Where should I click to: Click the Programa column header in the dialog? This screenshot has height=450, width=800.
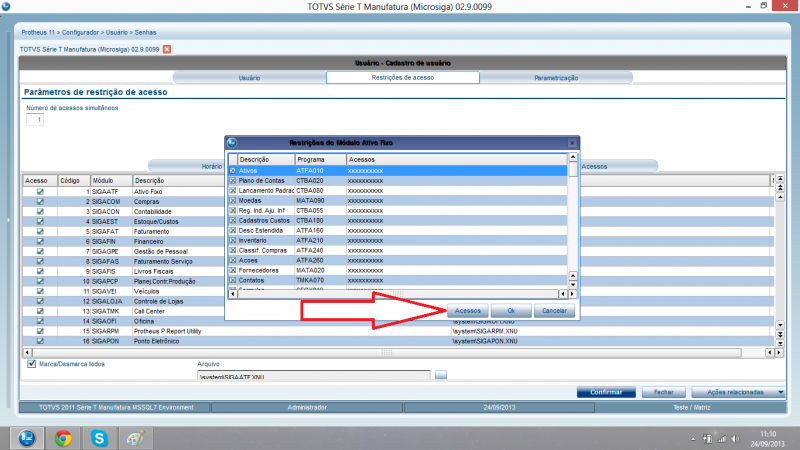coord(320,160)
